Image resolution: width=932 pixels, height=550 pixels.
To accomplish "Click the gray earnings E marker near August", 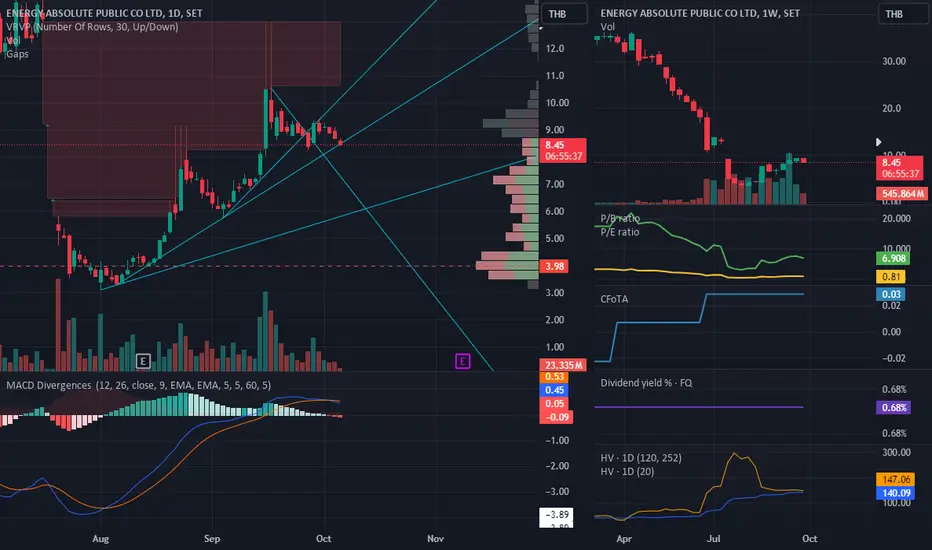I will (x=143, y=361).
